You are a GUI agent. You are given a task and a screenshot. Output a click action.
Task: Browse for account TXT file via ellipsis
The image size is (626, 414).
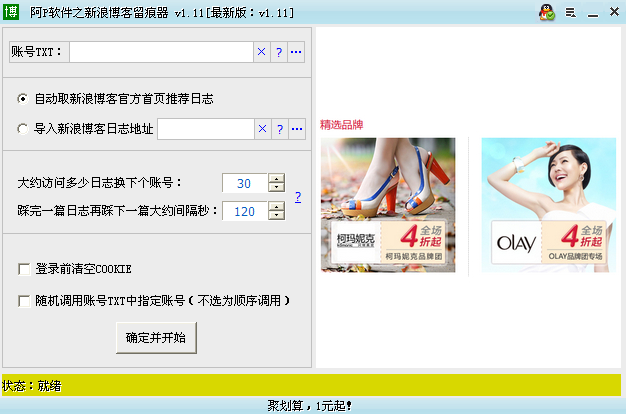pos(296,52)
